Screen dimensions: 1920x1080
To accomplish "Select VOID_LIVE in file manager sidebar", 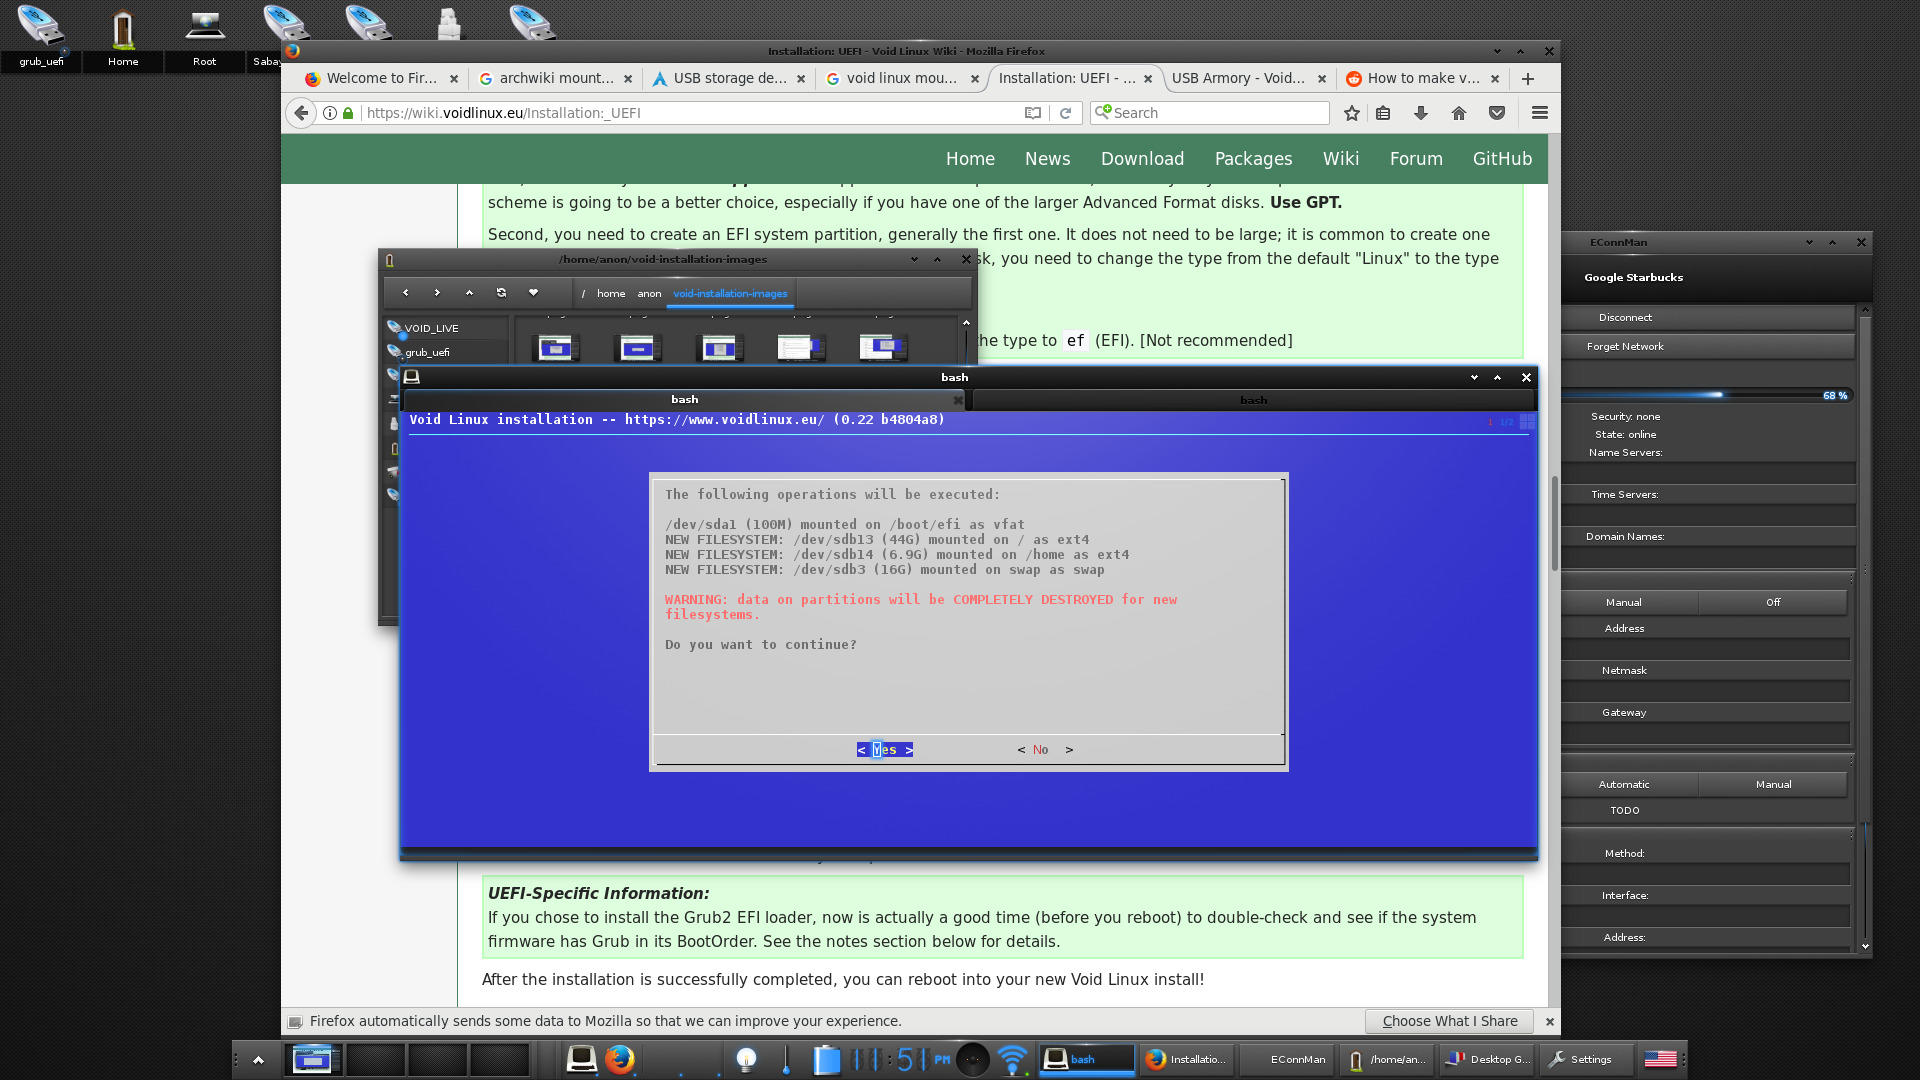I will (446, 329).
